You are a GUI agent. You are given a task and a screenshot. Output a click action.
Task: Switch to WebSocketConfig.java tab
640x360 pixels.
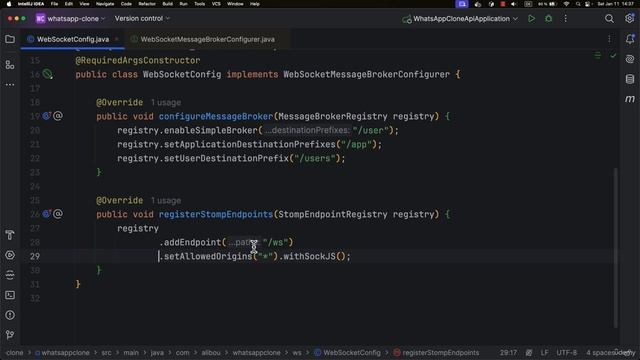coord(73,39)
